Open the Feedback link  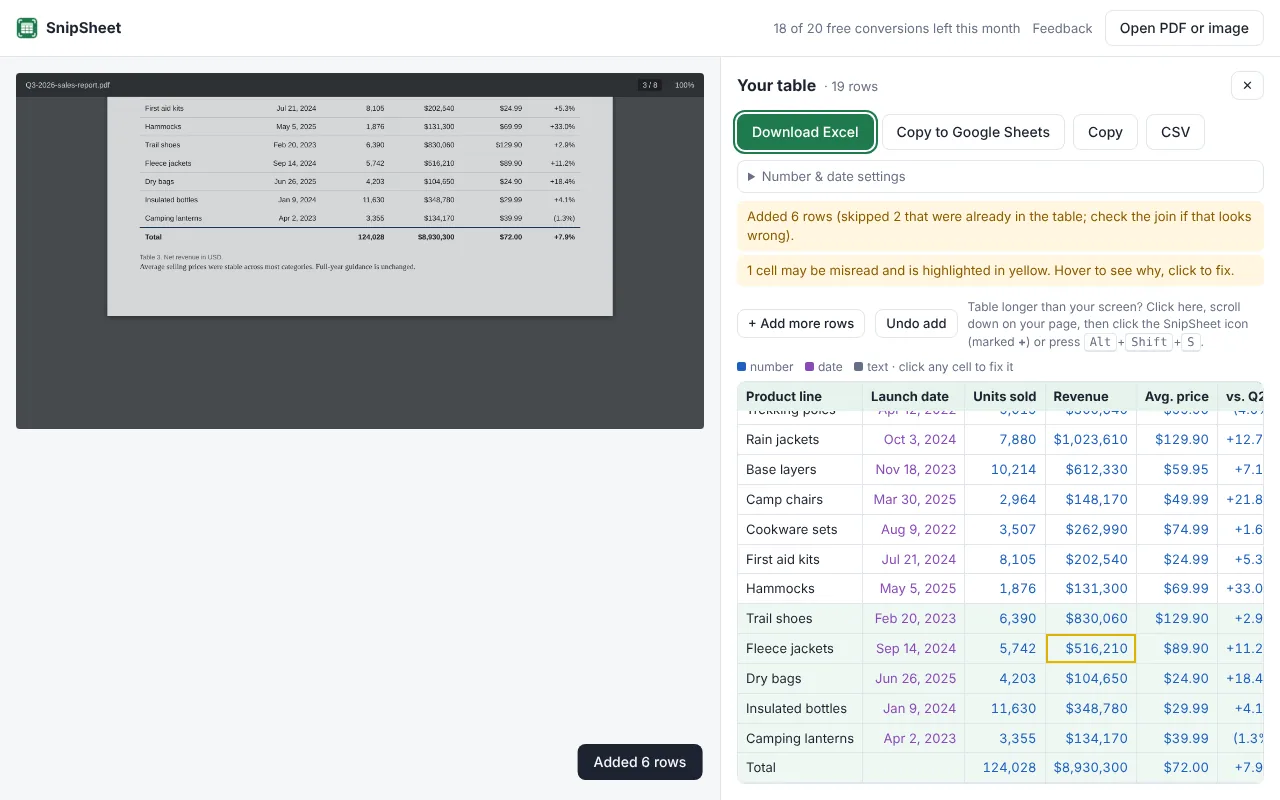point(1062,28)
